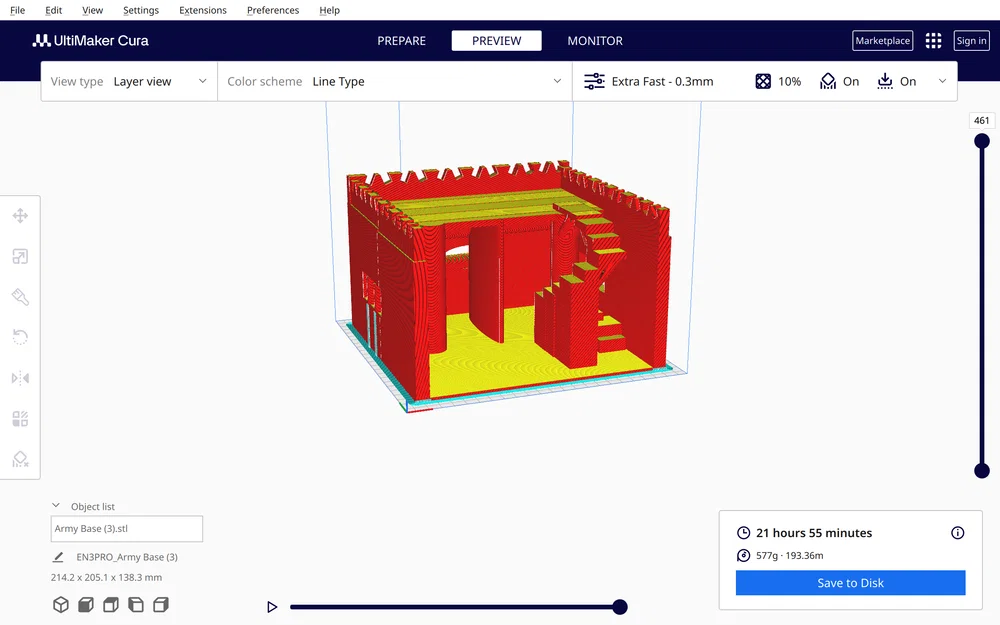Viewport: 1000px width, 625px height.
Task: Expand the print settings panel chevron
Action: (942, 81)
